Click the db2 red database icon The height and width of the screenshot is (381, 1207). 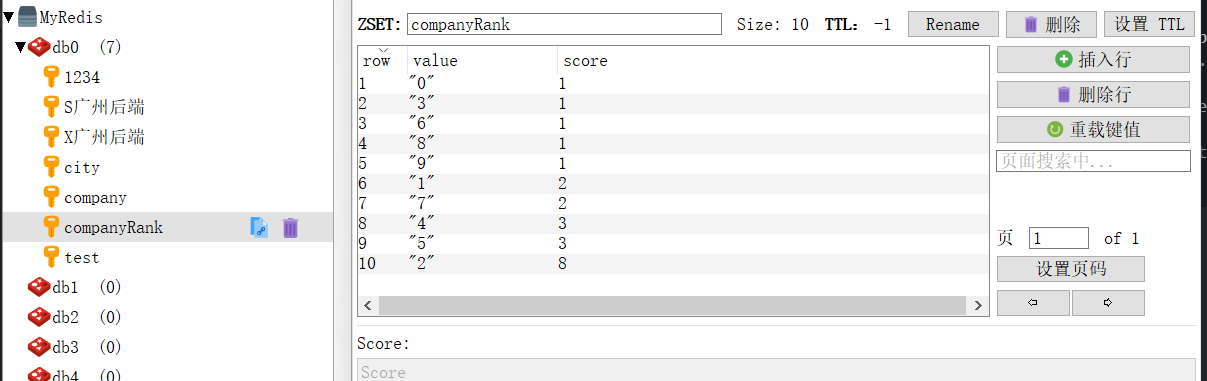pyautogui.click(x=40, y=317)
